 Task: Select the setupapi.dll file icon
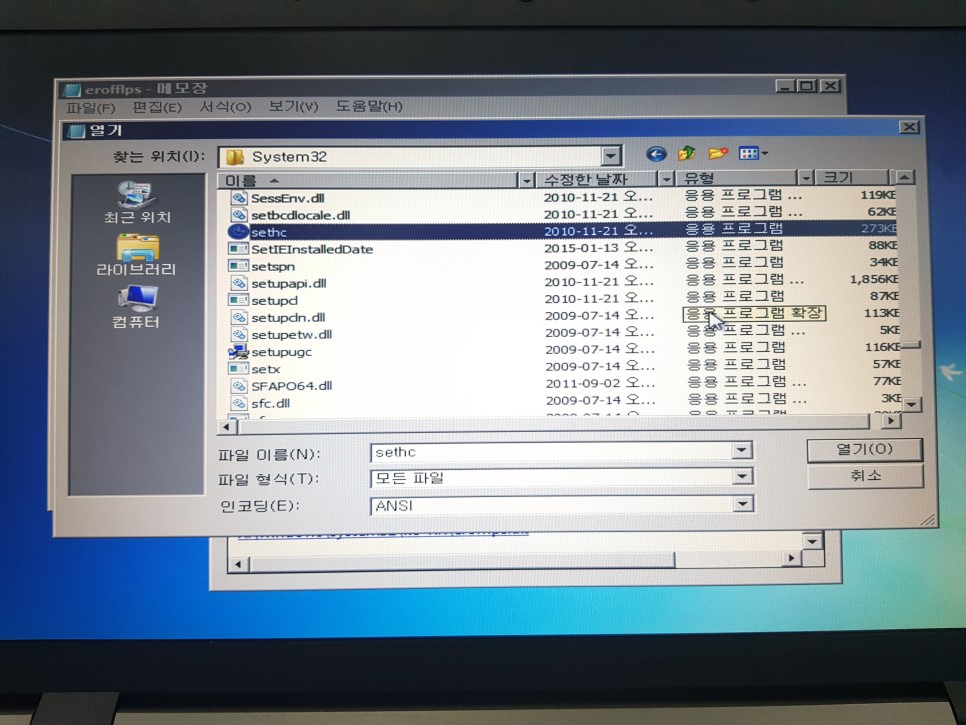(238, 283)
